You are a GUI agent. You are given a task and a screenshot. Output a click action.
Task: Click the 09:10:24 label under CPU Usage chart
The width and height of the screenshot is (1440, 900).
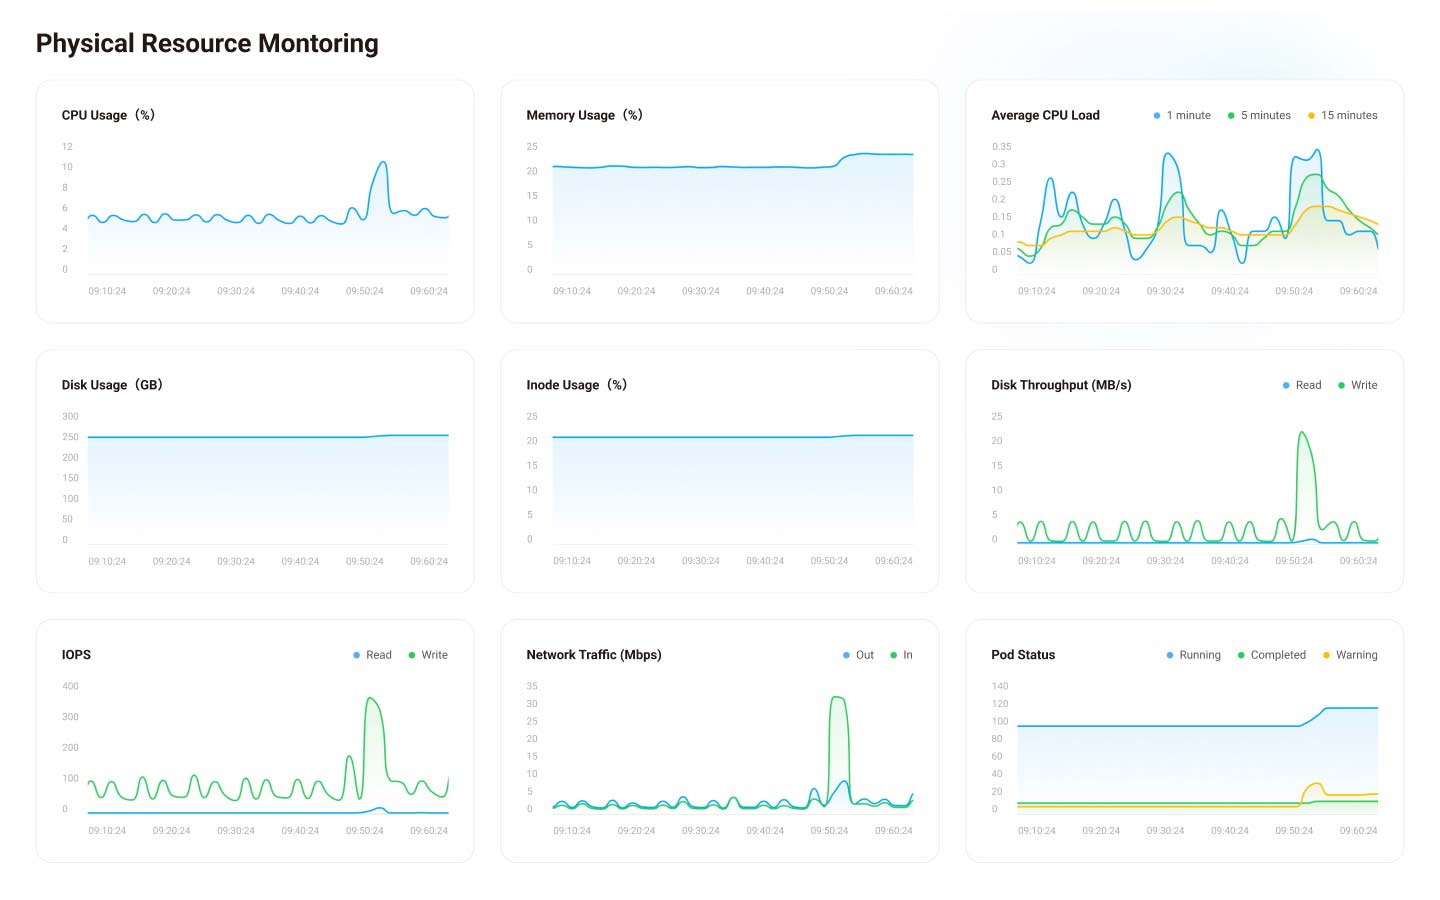pos(107,291)
